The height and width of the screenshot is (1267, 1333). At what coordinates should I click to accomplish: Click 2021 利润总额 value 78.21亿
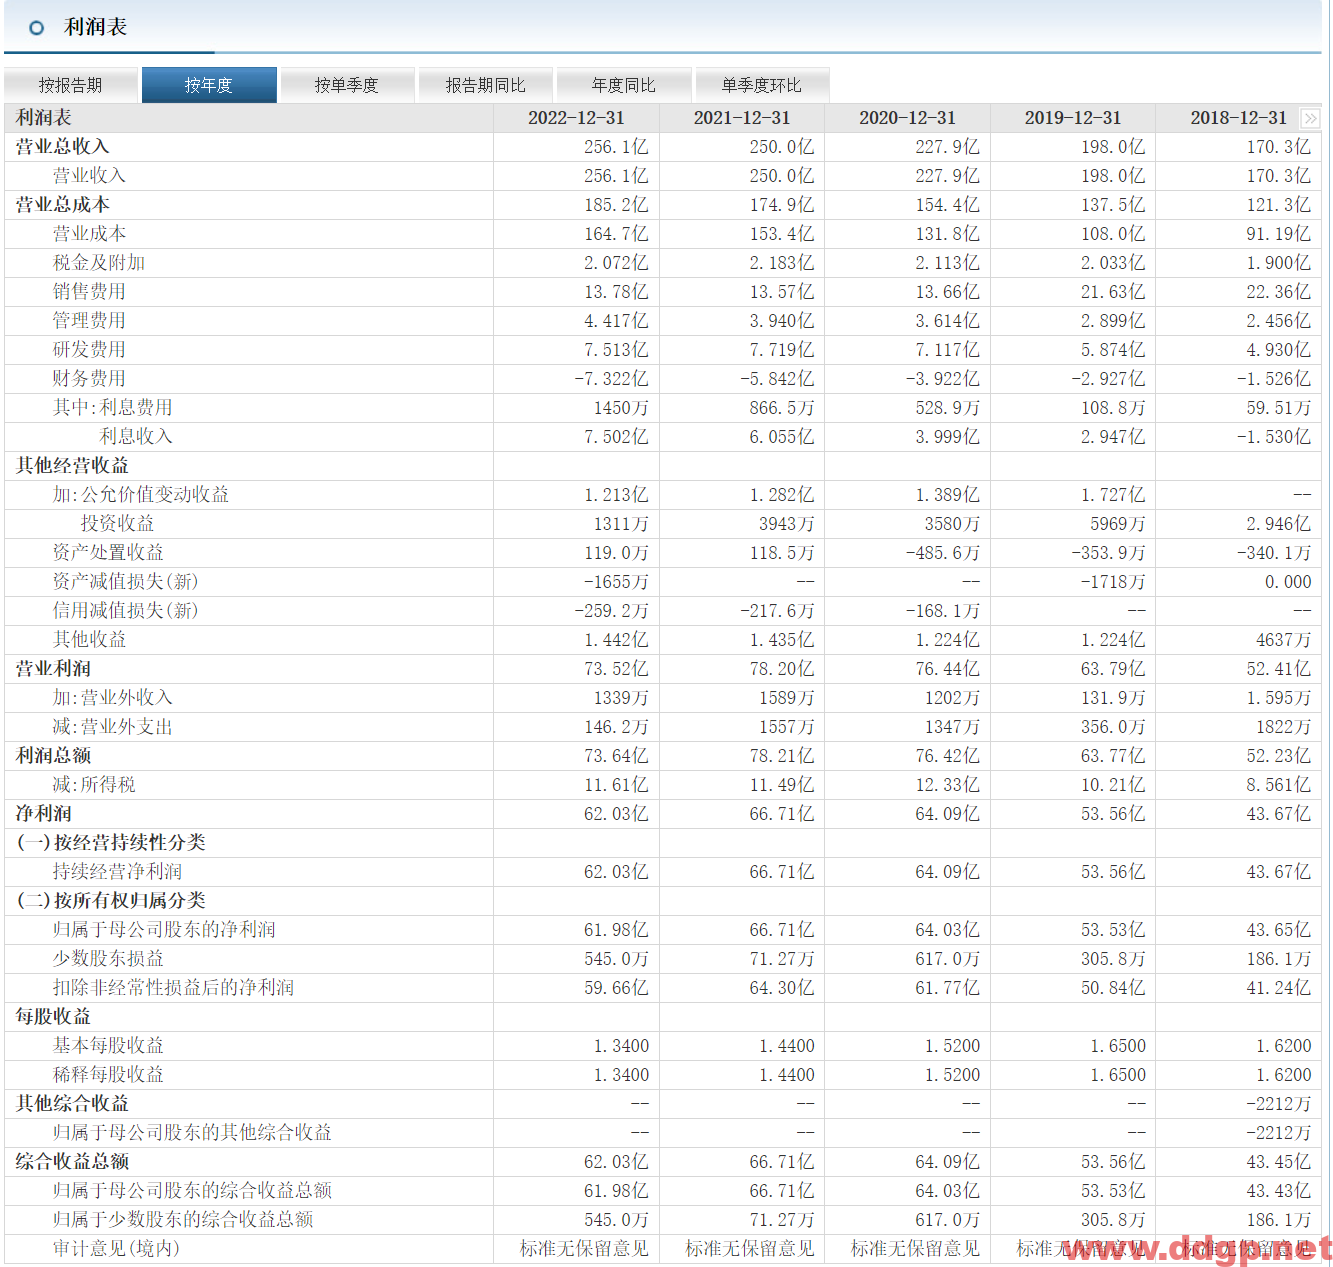pos(782,756)
